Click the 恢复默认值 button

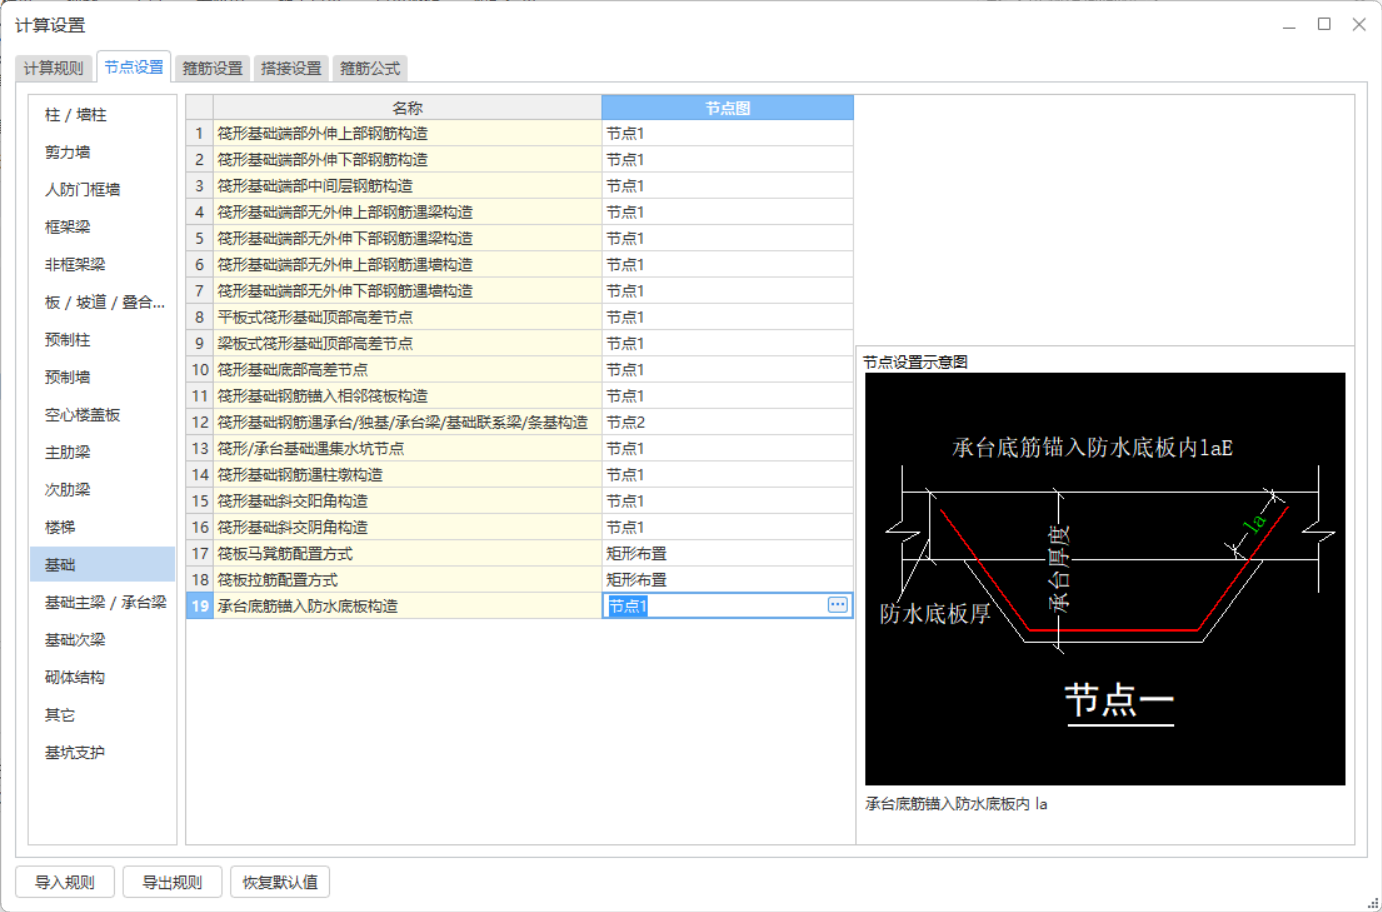tap(280, 882)
